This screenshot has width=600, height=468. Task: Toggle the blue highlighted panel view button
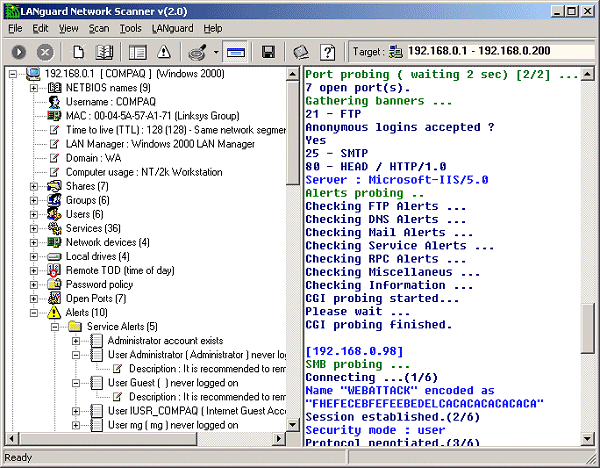pyautogui.click(x=235, y=51)
